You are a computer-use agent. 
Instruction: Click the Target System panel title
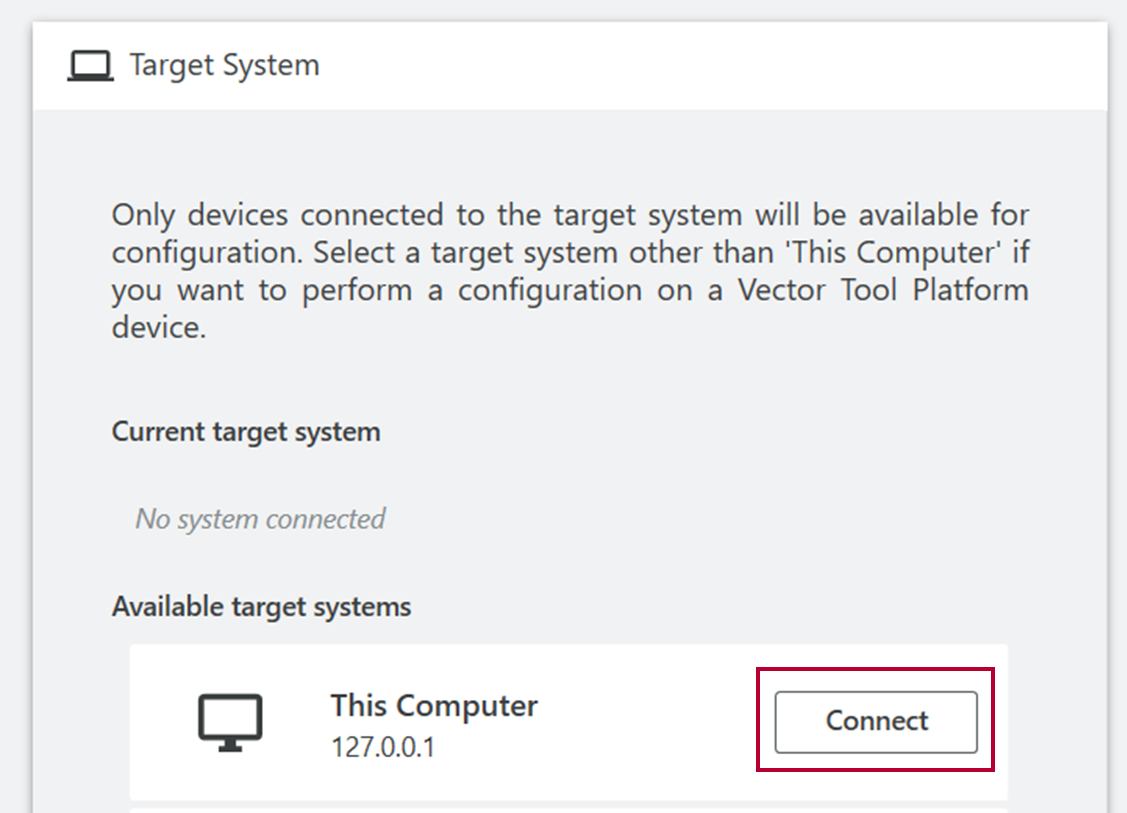[224, 65]
